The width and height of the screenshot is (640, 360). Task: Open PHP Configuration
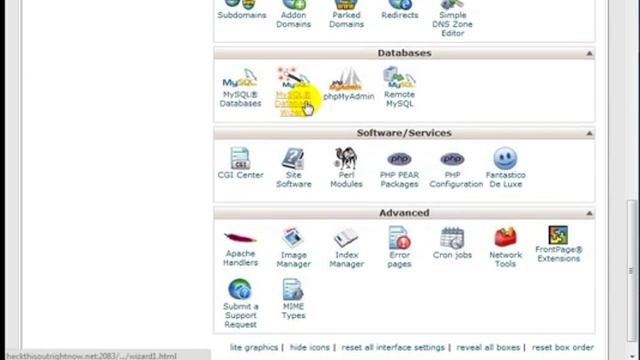coord(456,169)
